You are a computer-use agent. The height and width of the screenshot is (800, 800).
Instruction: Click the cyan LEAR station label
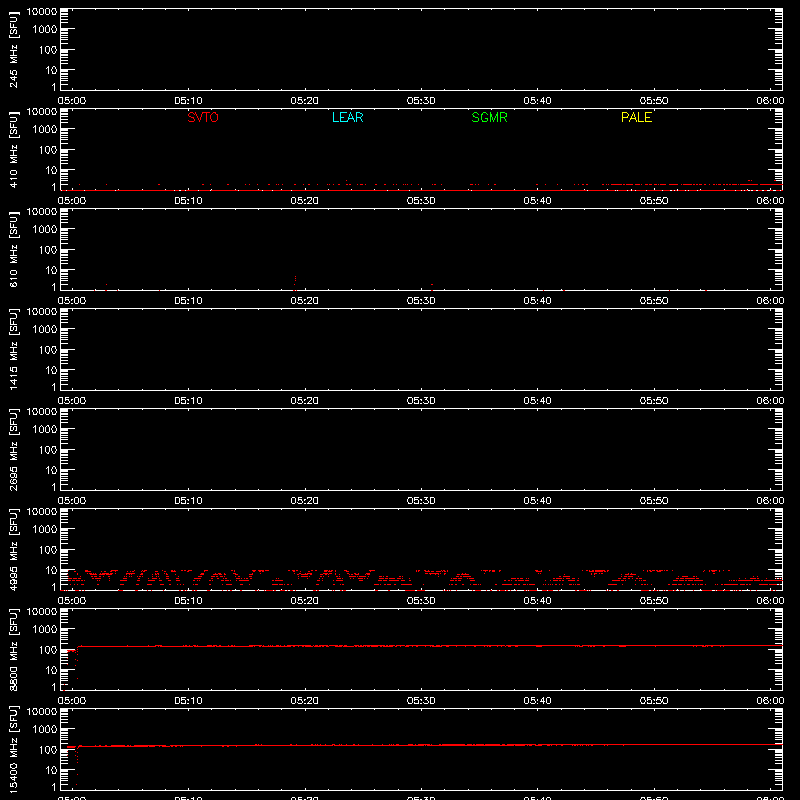[347, 117]
